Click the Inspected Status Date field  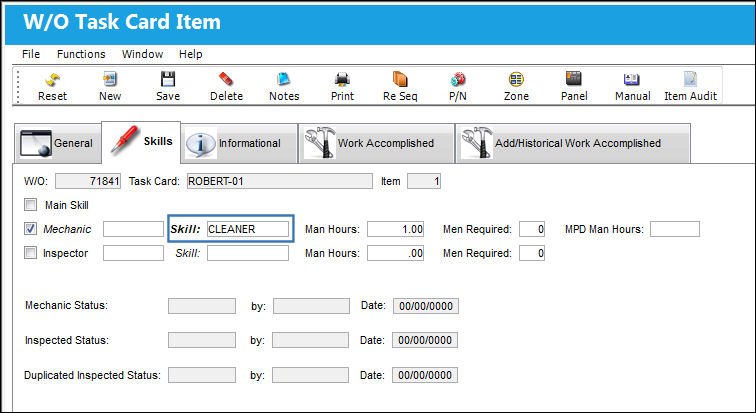(425, 340)
